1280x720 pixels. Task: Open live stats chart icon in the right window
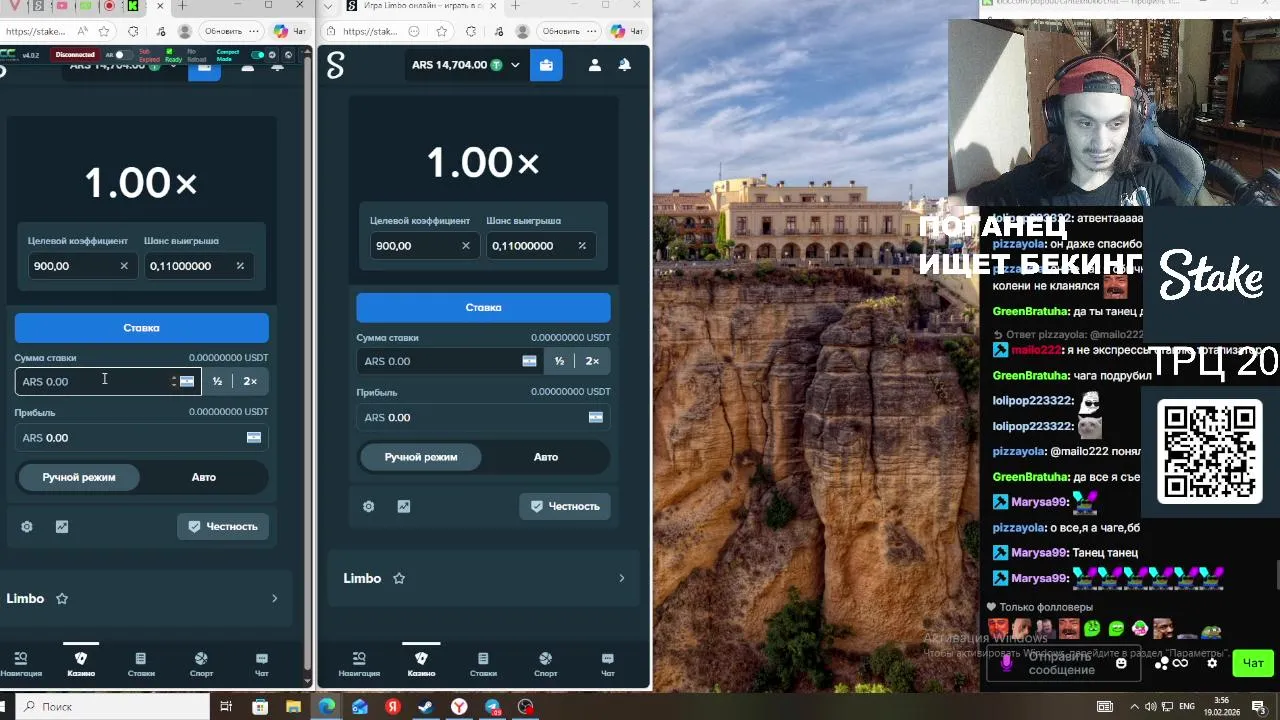pyautogui.click(x=404, y=507)
